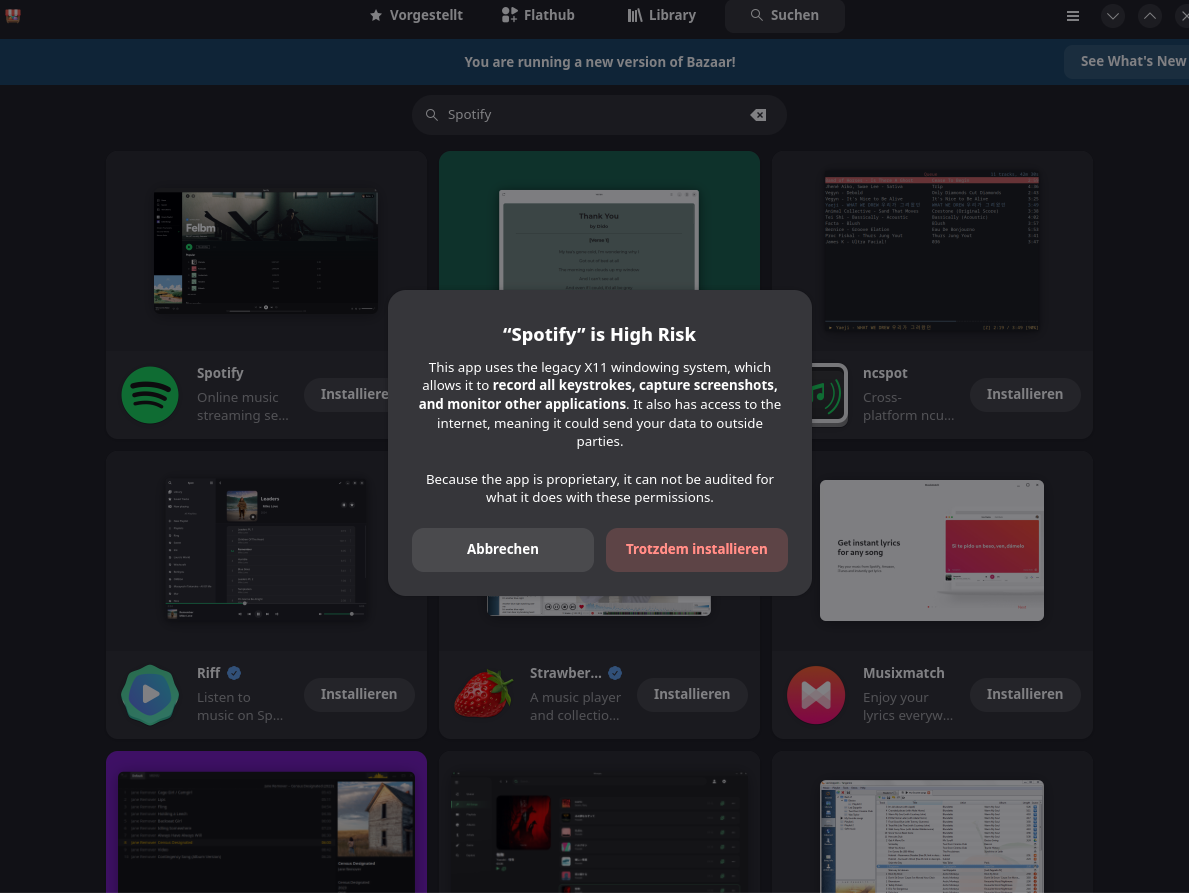Image resolution: width=1189 pixels, height=893 pixels.
Task: Click the Suchen tab magnifier icon
Action: tap(756, 15)
